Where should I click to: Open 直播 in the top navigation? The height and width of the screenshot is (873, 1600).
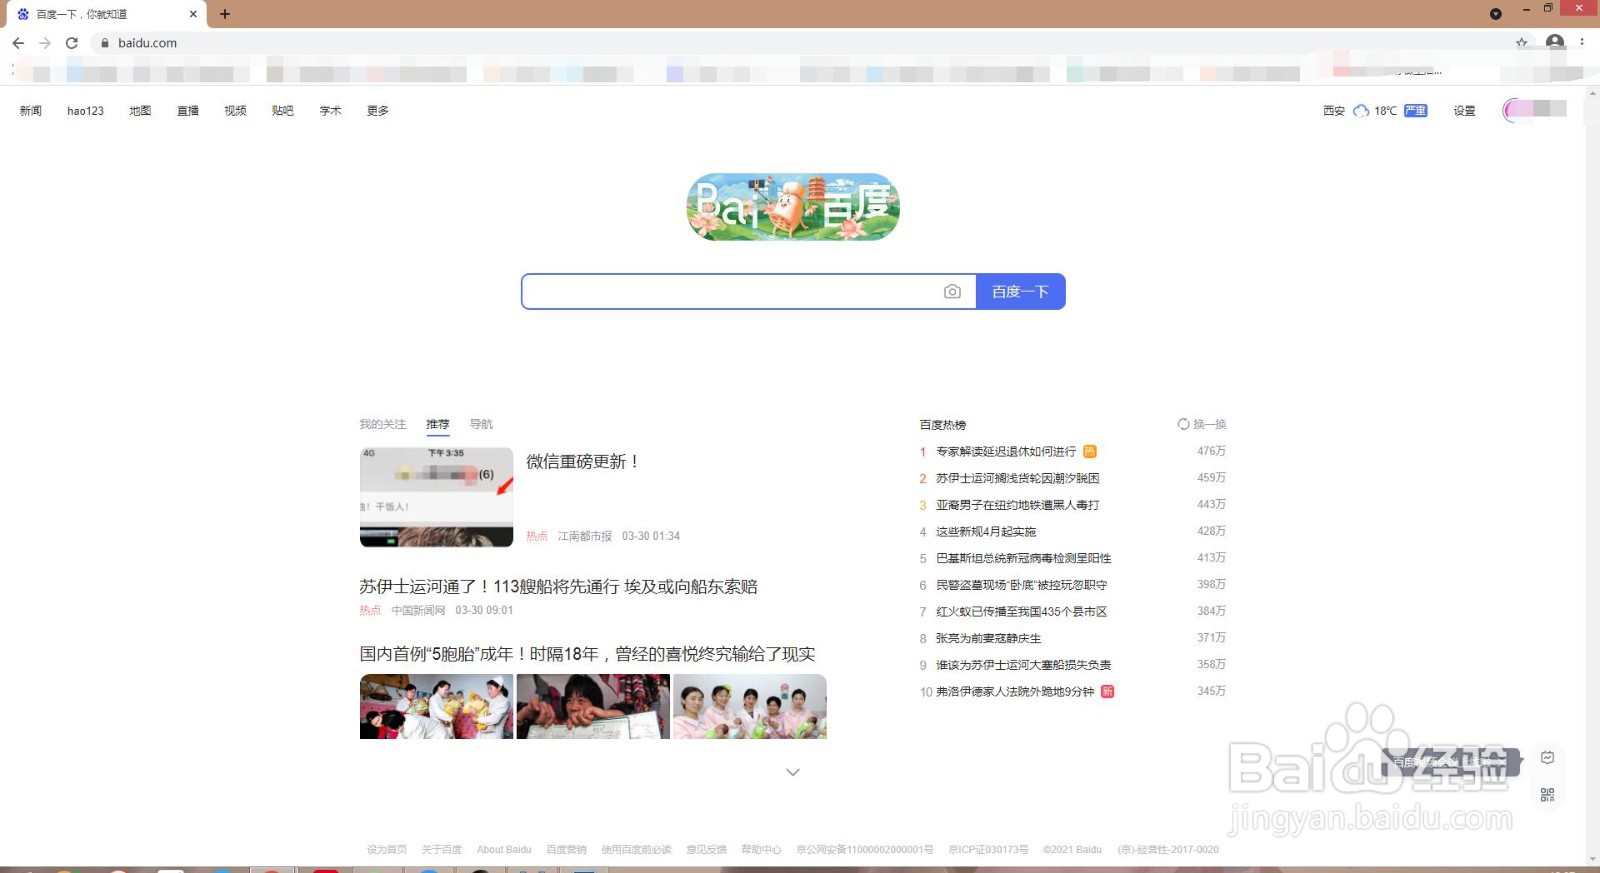[x=188, y=111]
